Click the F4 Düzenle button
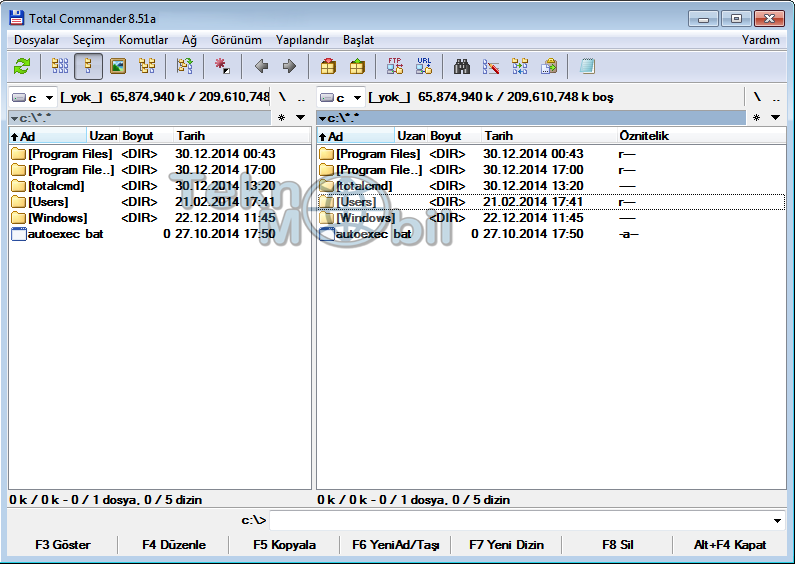The width and height of the screenshot is (795, 564). click(x=174, y=545)
